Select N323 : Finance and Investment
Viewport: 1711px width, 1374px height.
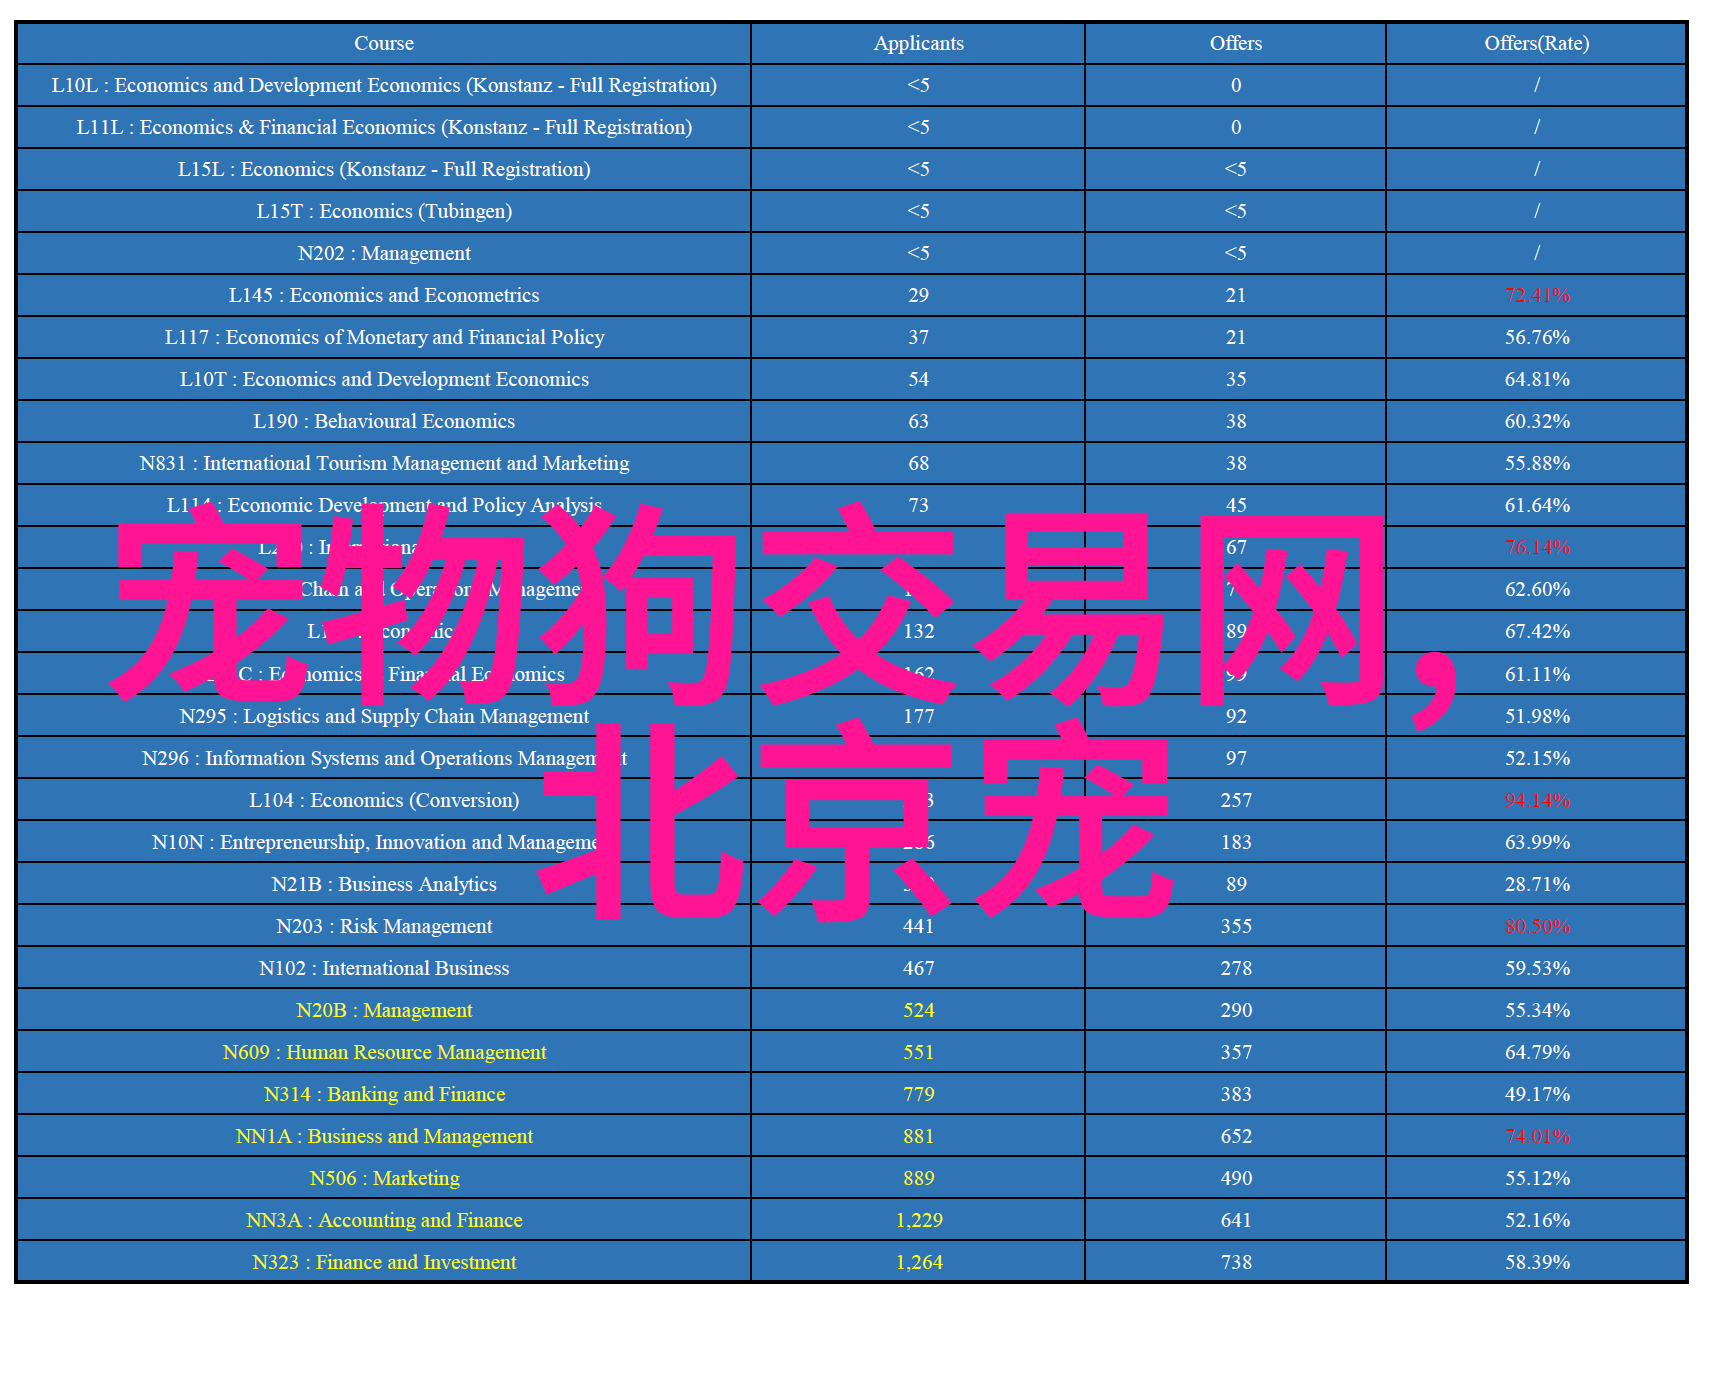coord(384,1262)
